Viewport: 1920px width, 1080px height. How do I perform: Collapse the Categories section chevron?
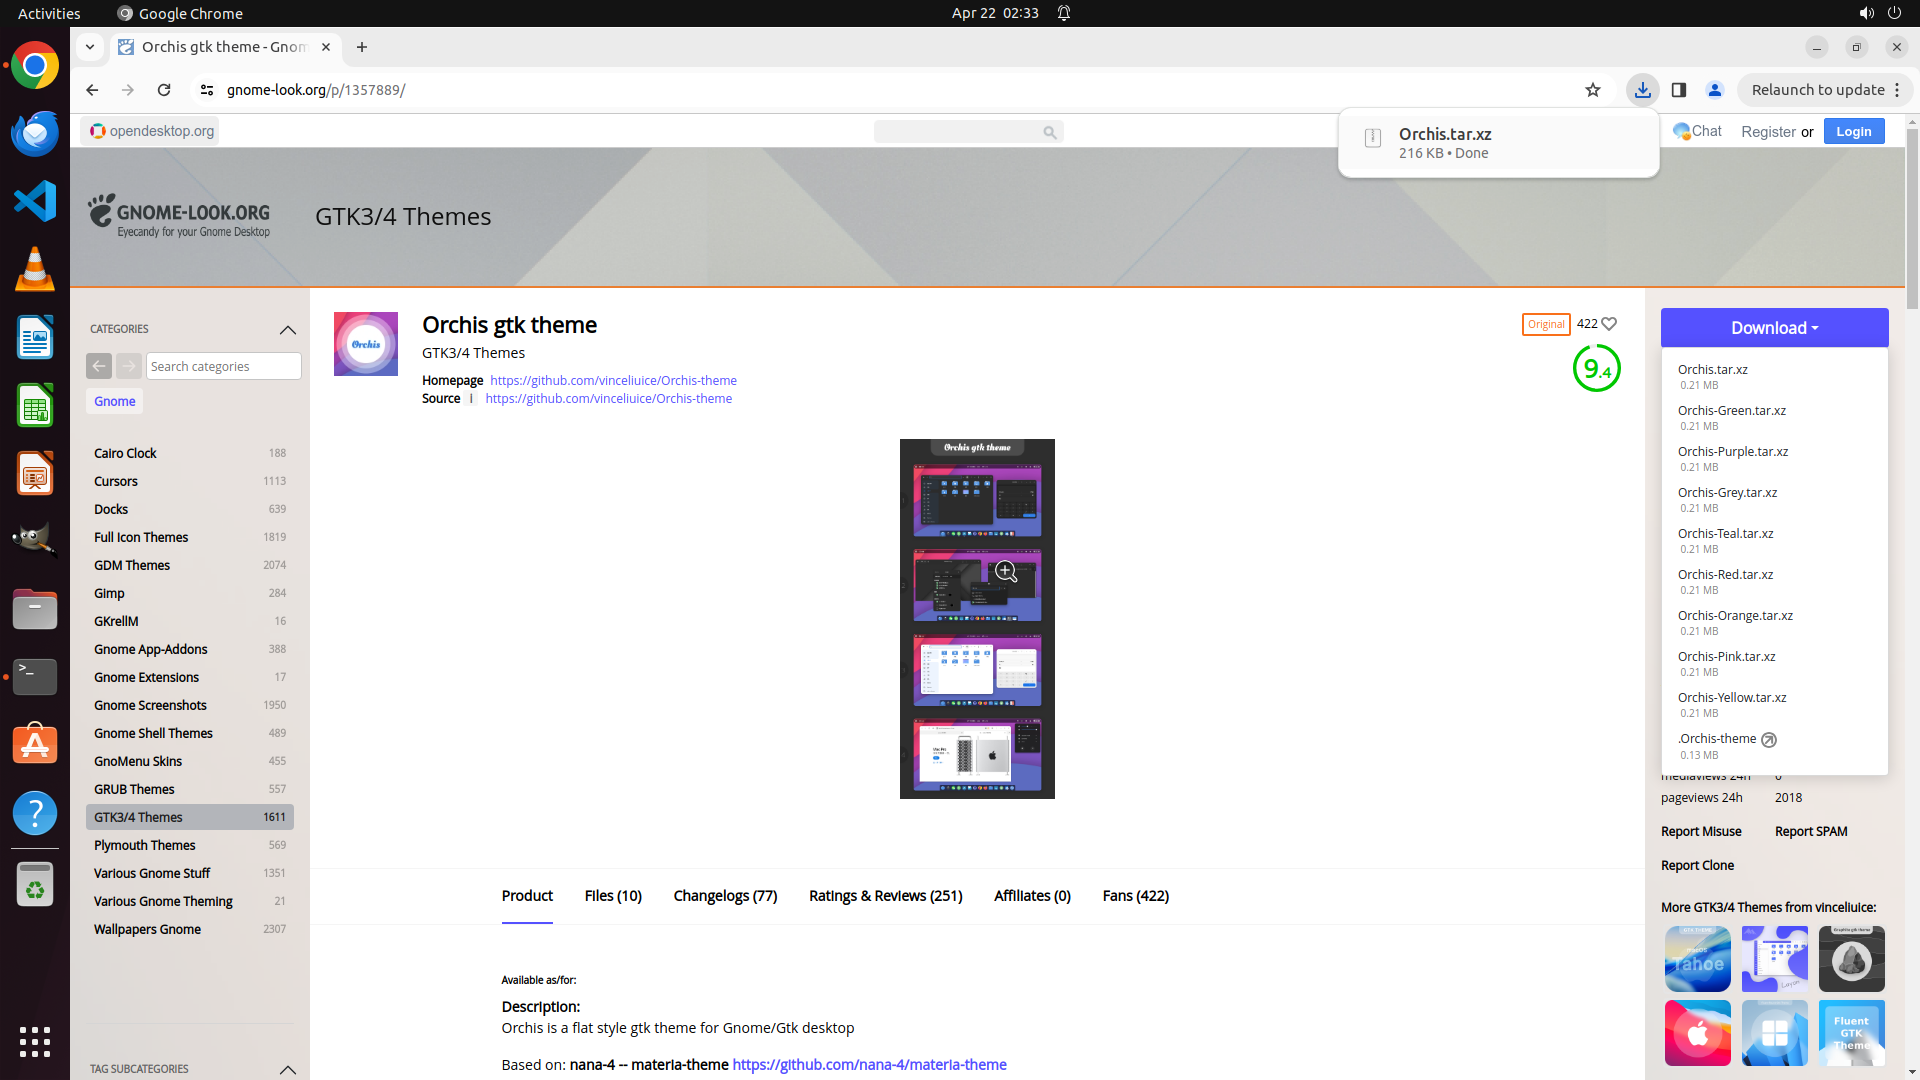click(x=288, y=329)
